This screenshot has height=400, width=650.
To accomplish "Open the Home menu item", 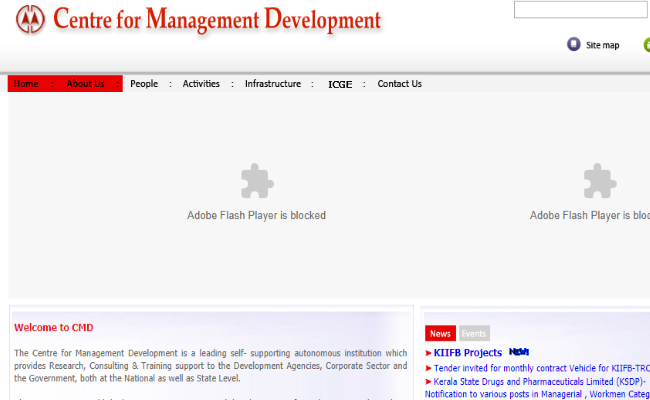I will coord(26,84).
